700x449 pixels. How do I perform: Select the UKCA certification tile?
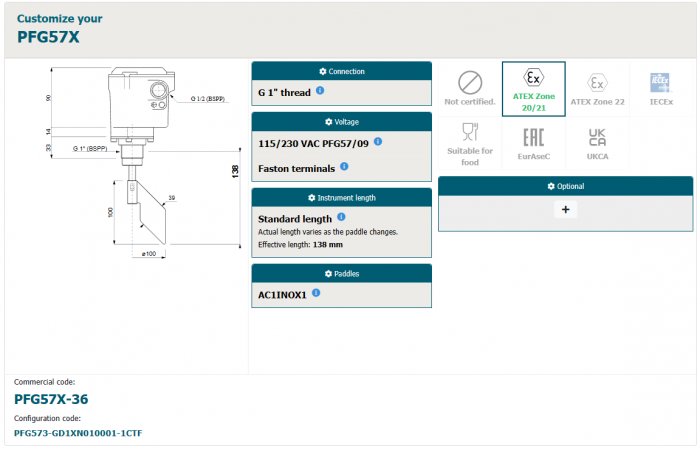597,142
